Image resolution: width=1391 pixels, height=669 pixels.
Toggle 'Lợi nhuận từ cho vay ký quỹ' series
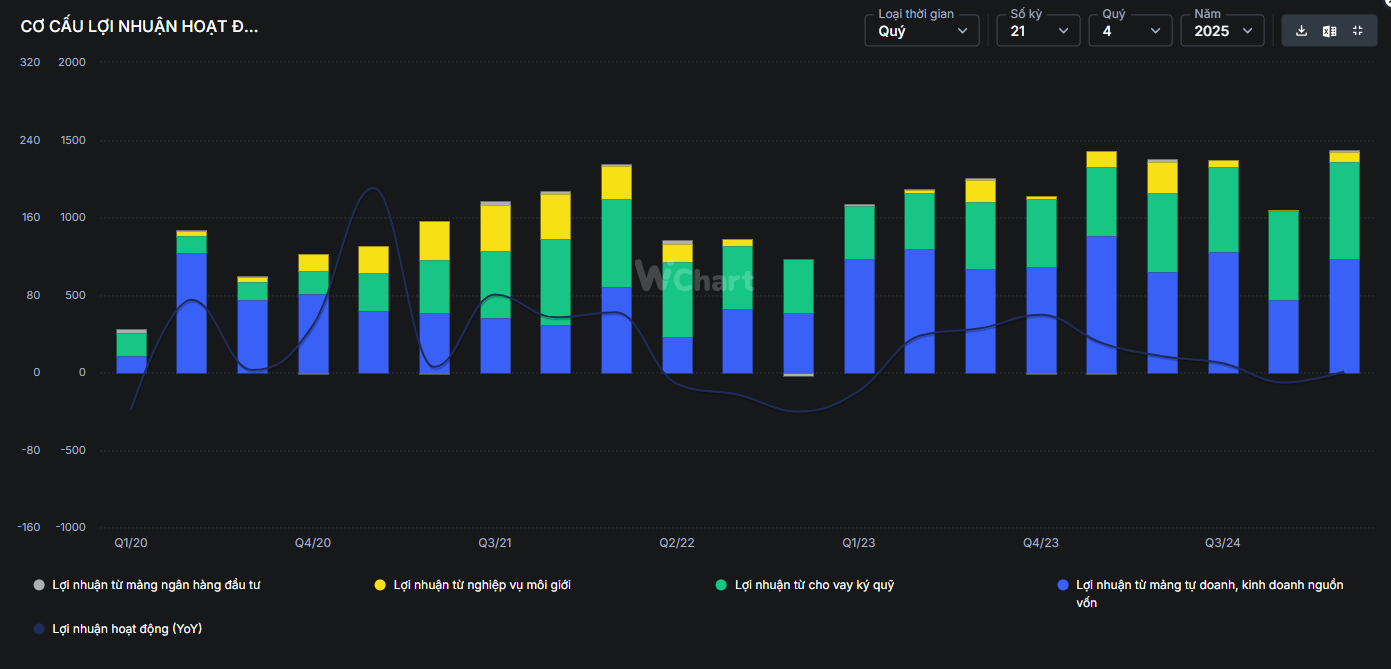point(813,585)
